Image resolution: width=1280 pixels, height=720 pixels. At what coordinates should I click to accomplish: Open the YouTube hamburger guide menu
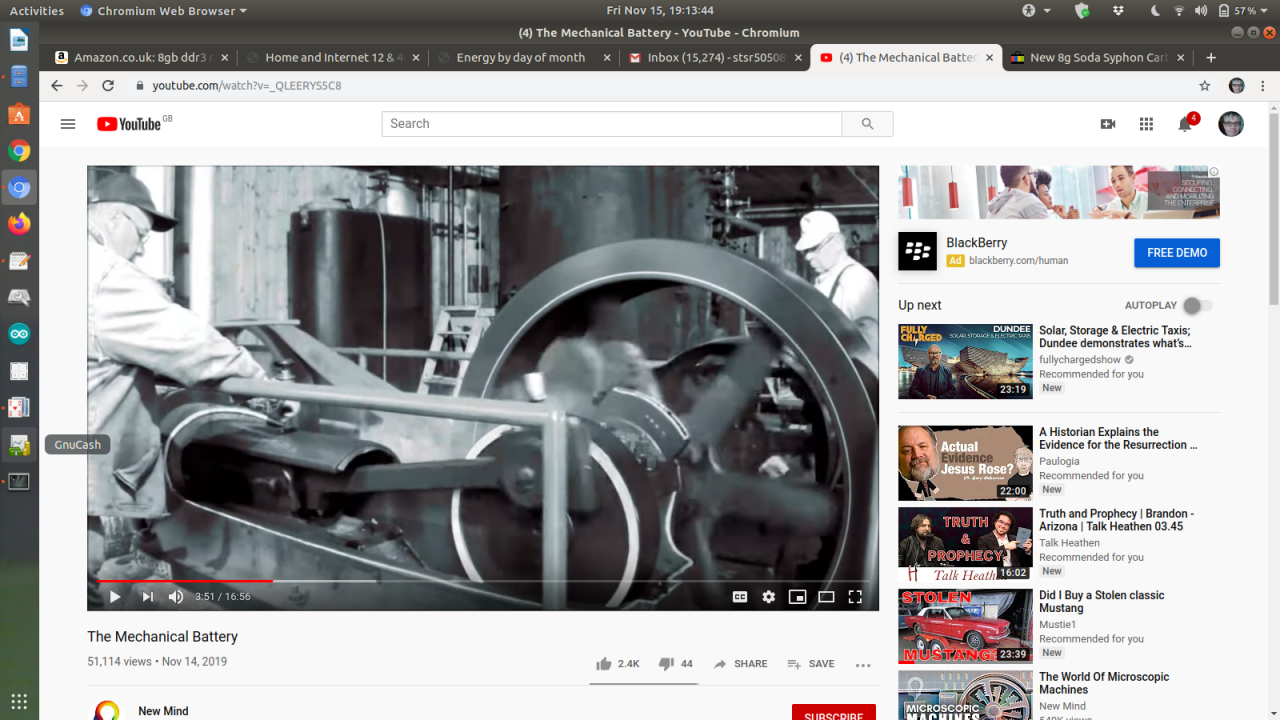click(68, 124)
